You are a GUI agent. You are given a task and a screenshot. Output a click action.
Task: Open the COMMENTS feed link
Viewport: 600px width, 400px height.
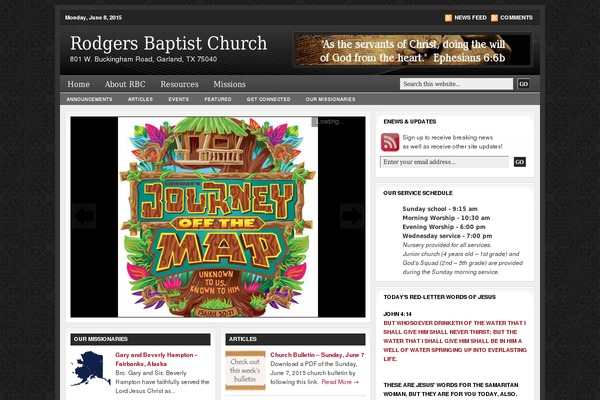pos(516,18)
